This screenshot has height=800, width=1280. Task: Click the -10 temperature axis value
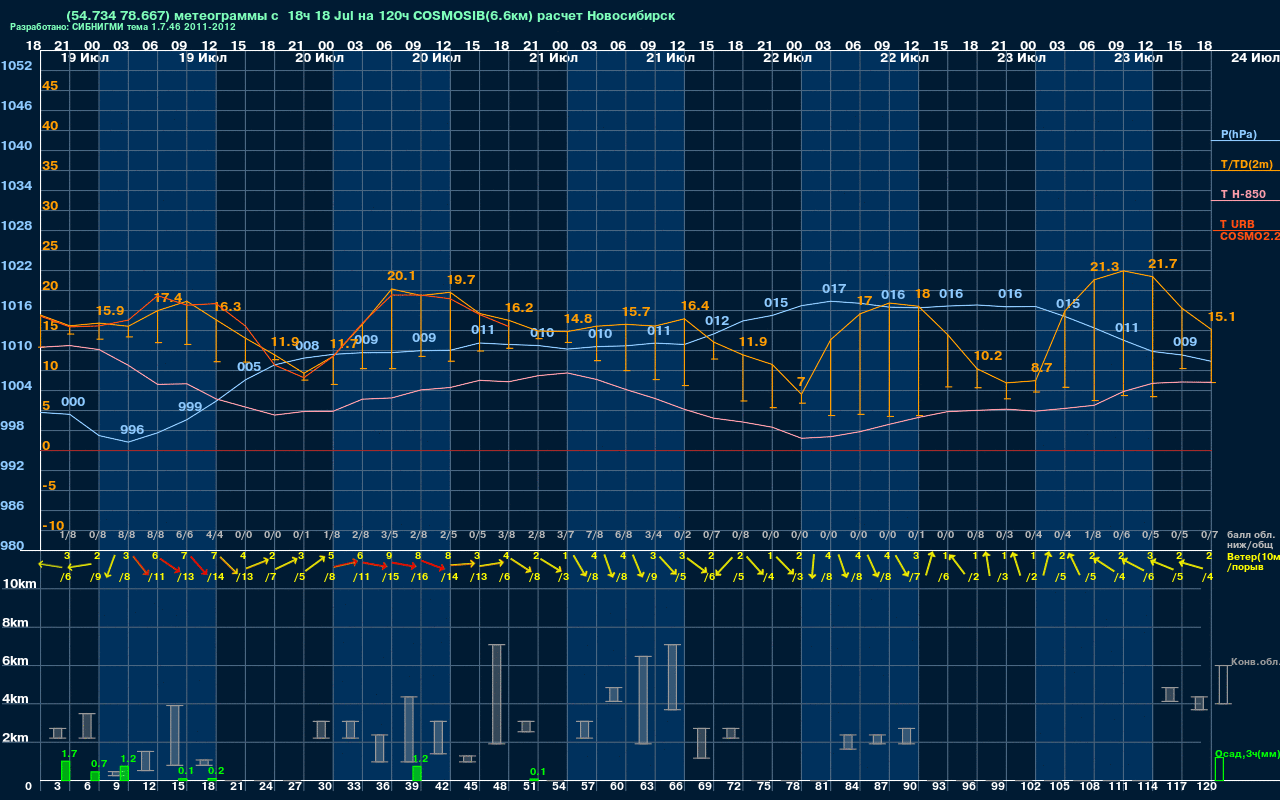[53, 526]
